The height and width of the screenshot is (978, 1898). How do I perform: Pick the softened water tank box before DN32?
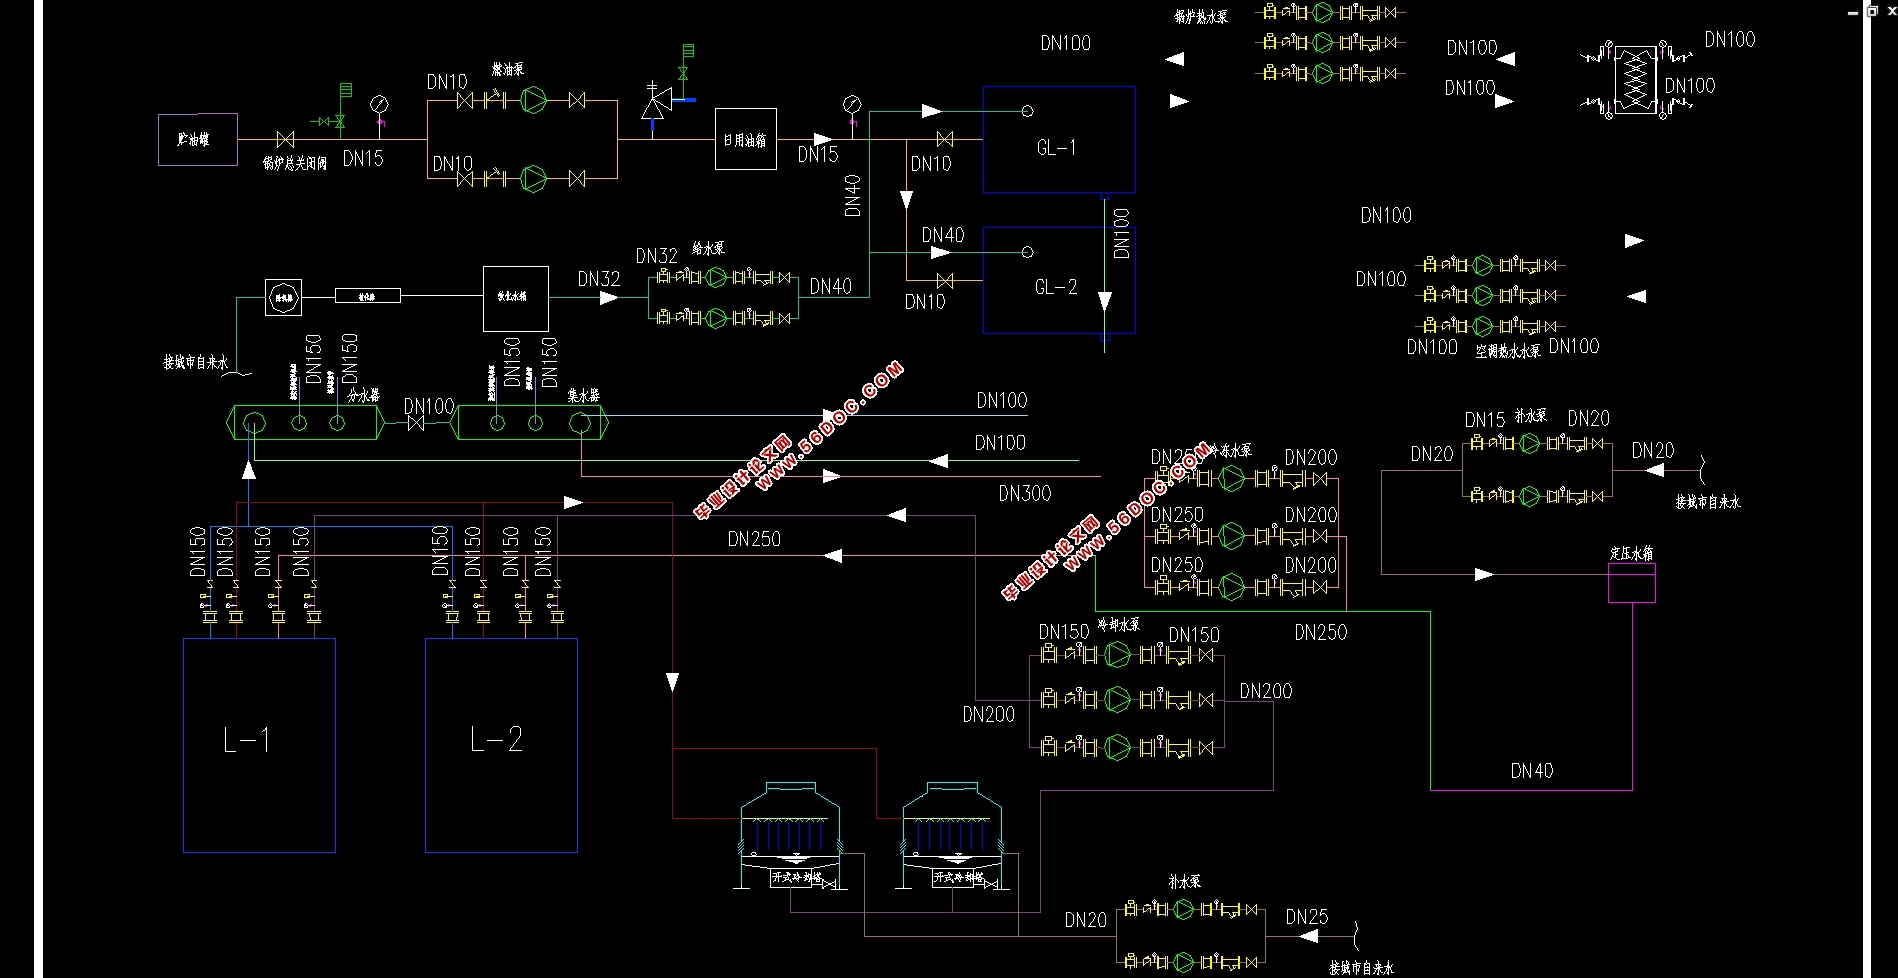pyautogui.click(x=516, y=298)
